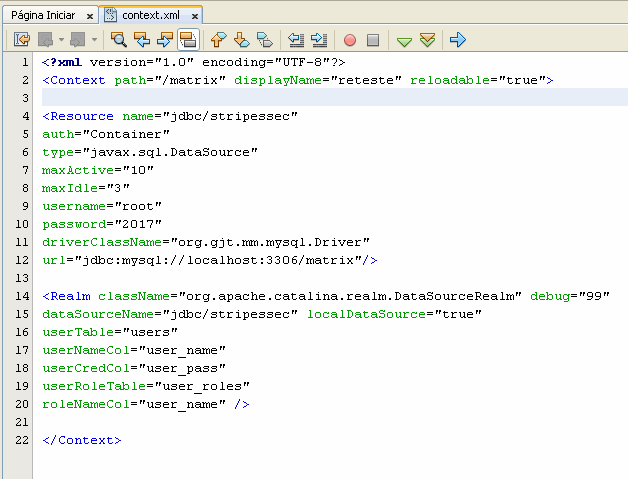Image resolution: width=628 pixels, height=479 pixels.
Task: Click displayName="reteste" attribute
Action: (x=318, y=80)
